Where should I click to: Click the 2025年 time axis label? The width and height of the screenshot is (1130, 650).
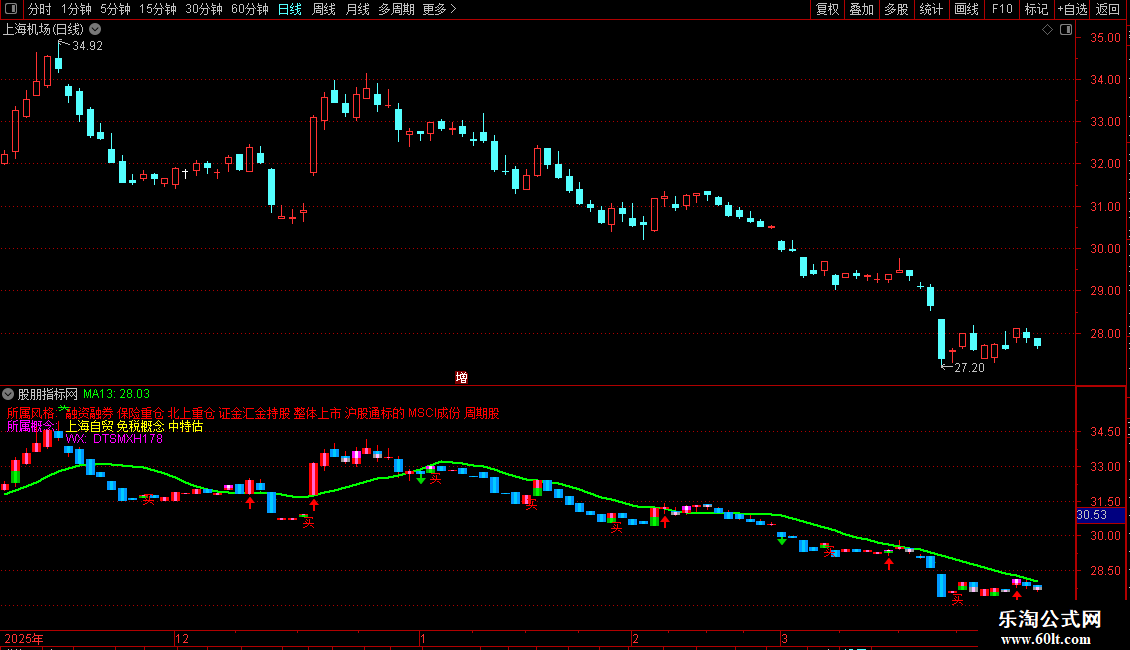(24, 638)
